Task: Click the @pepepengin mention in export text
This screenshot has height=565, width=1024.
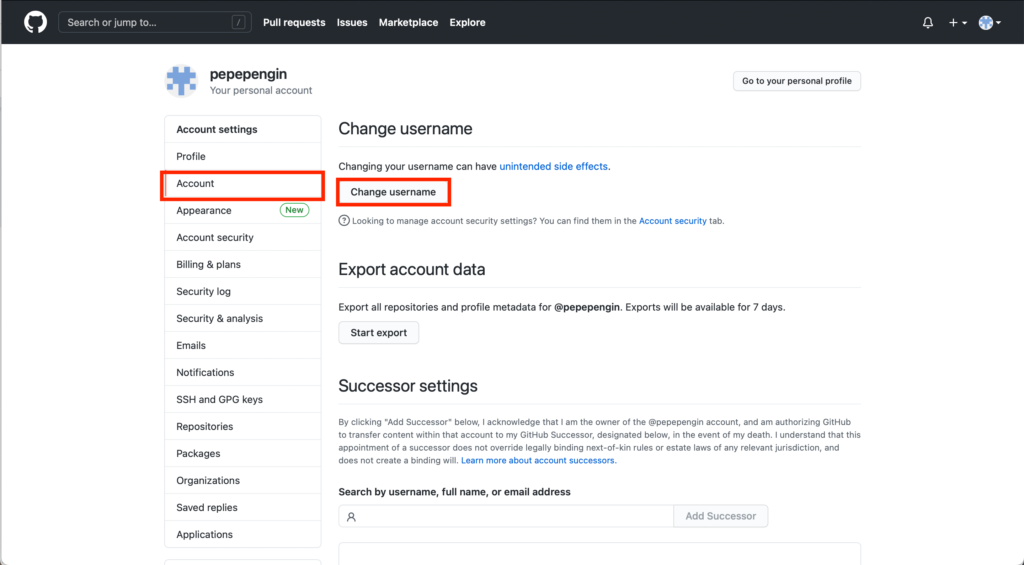Action: tap(586, 307)
